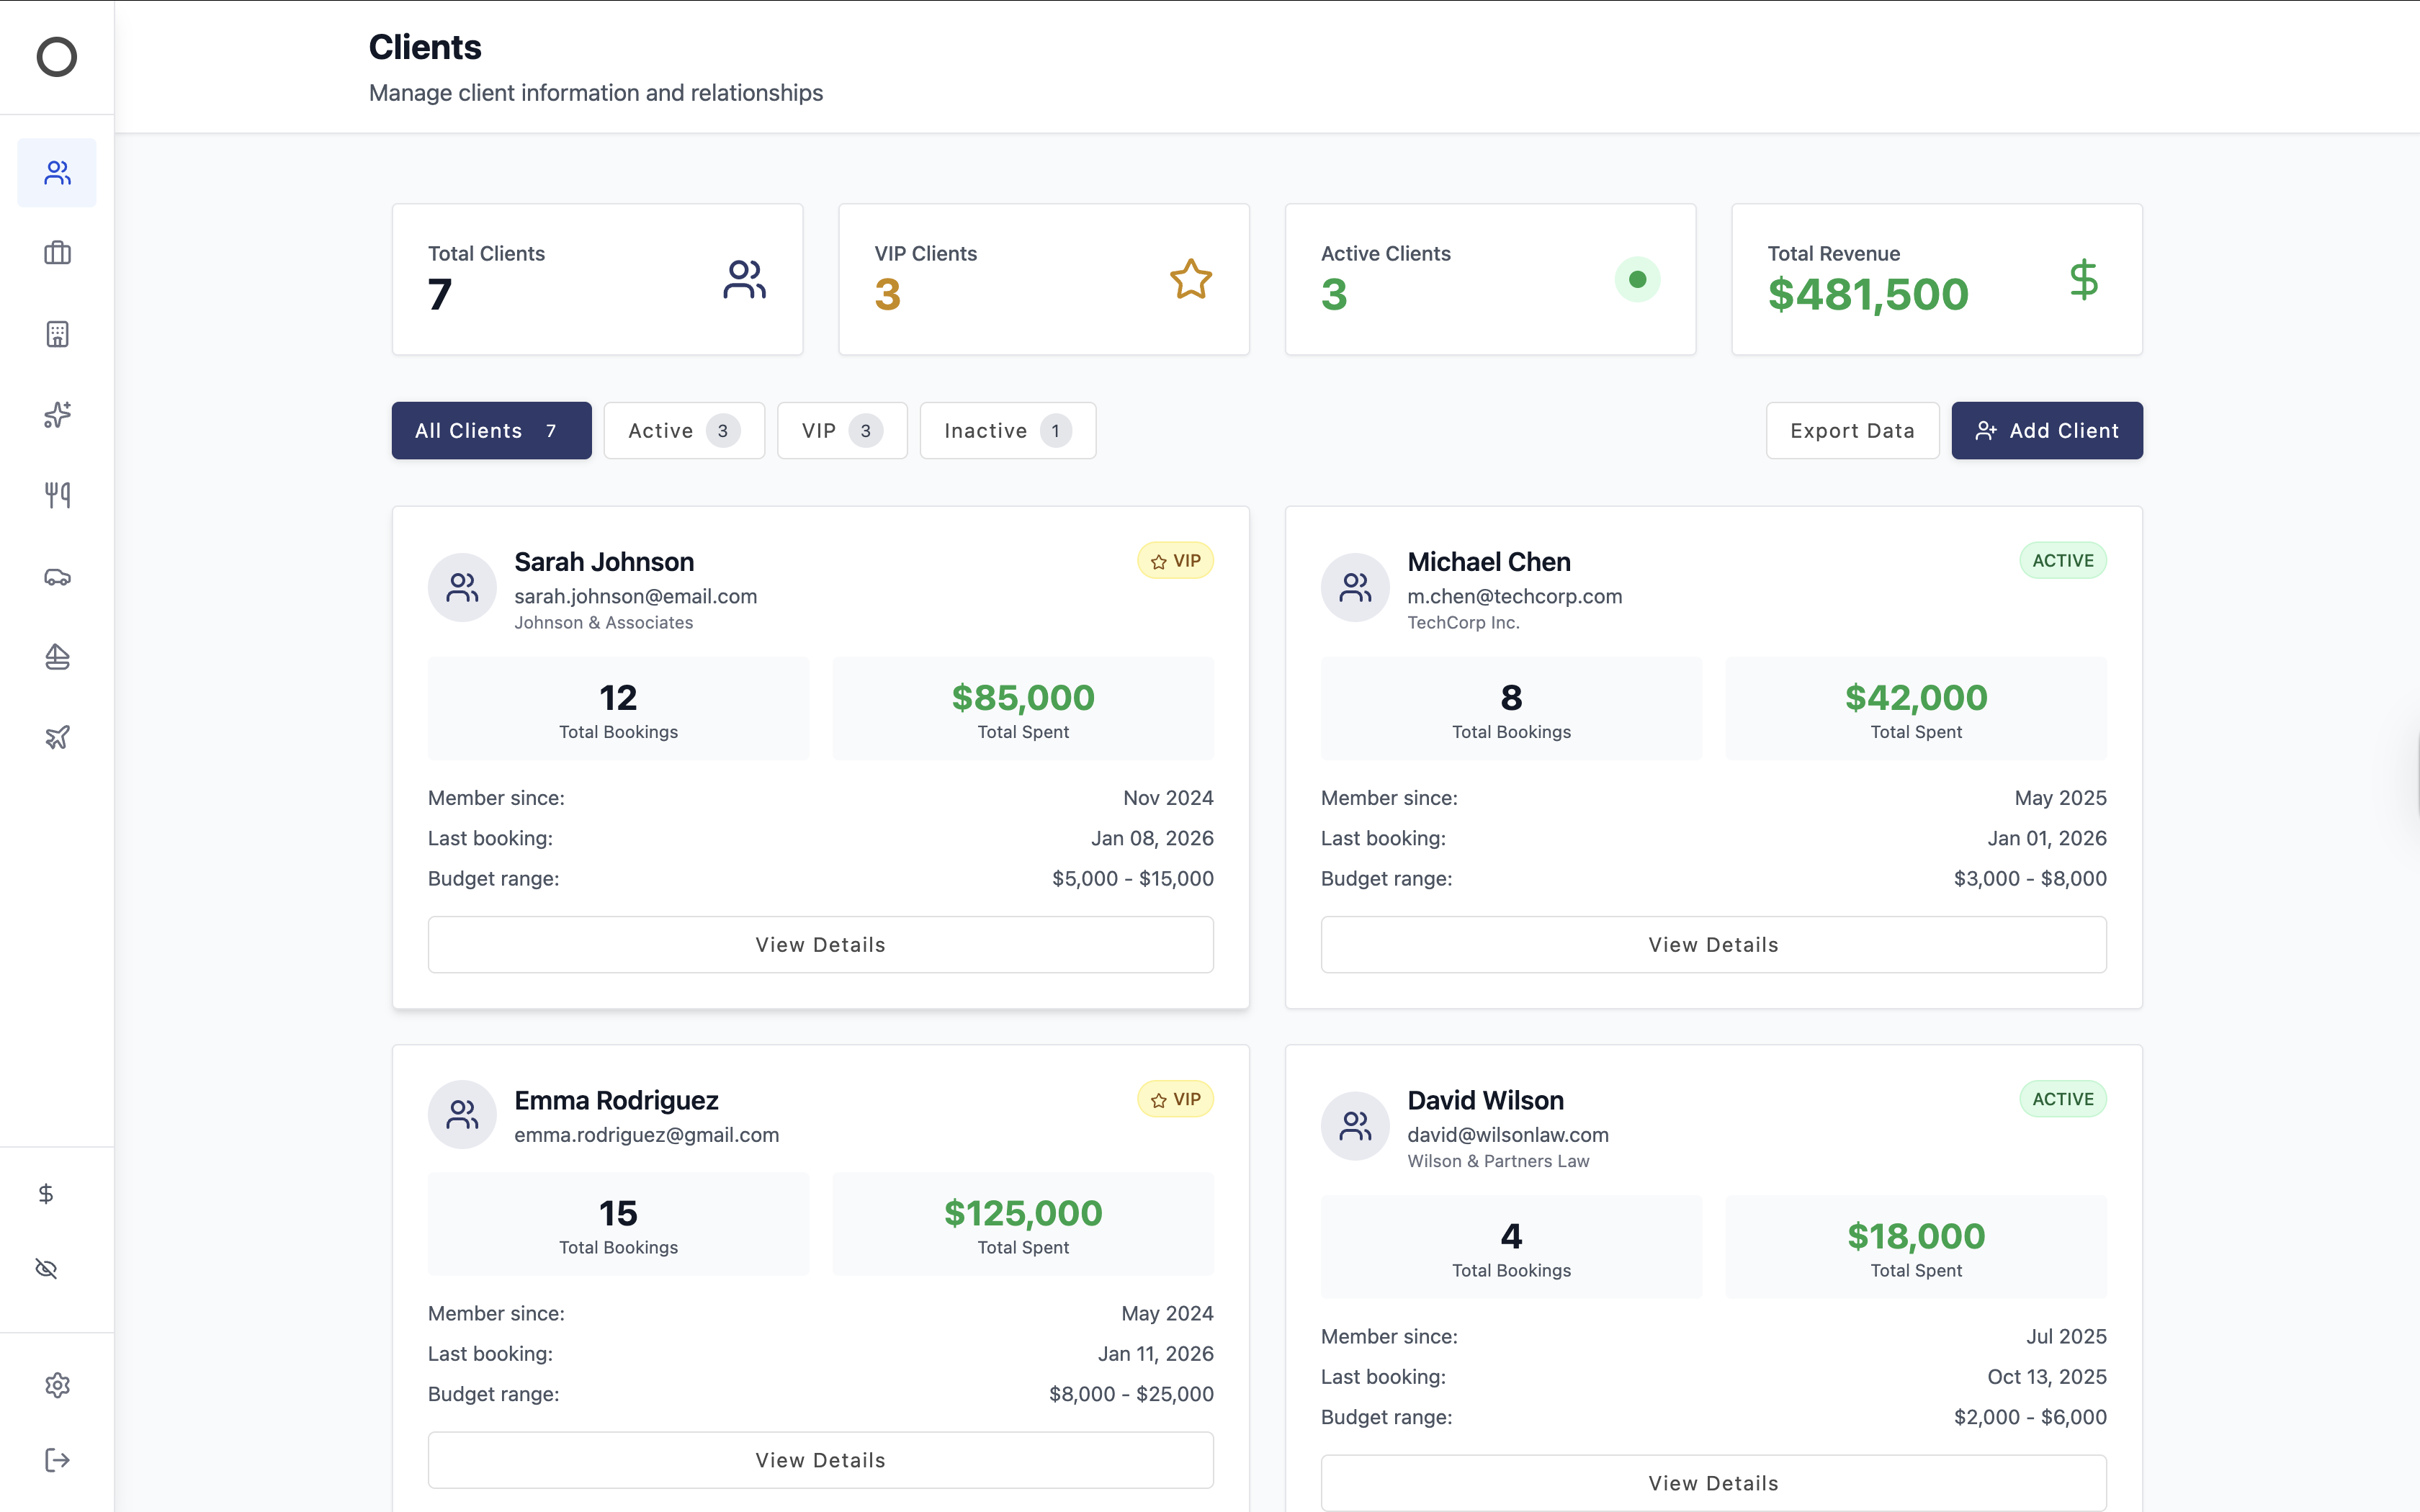Open the settings gear icon
2420x1512 pixels.
(x=57, y=1385)
